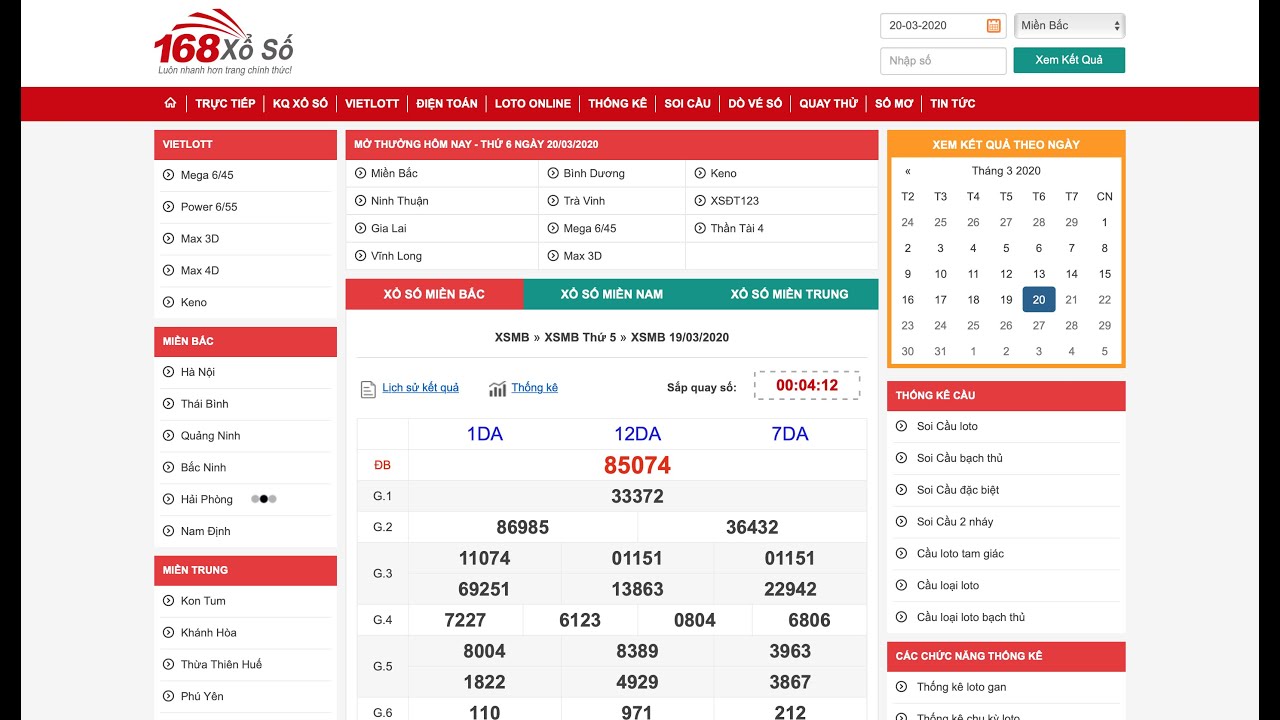Open the Ninh Thuận link in today's draws
This screenshot has width=1280, height=720.
click(x=399, y=201)
